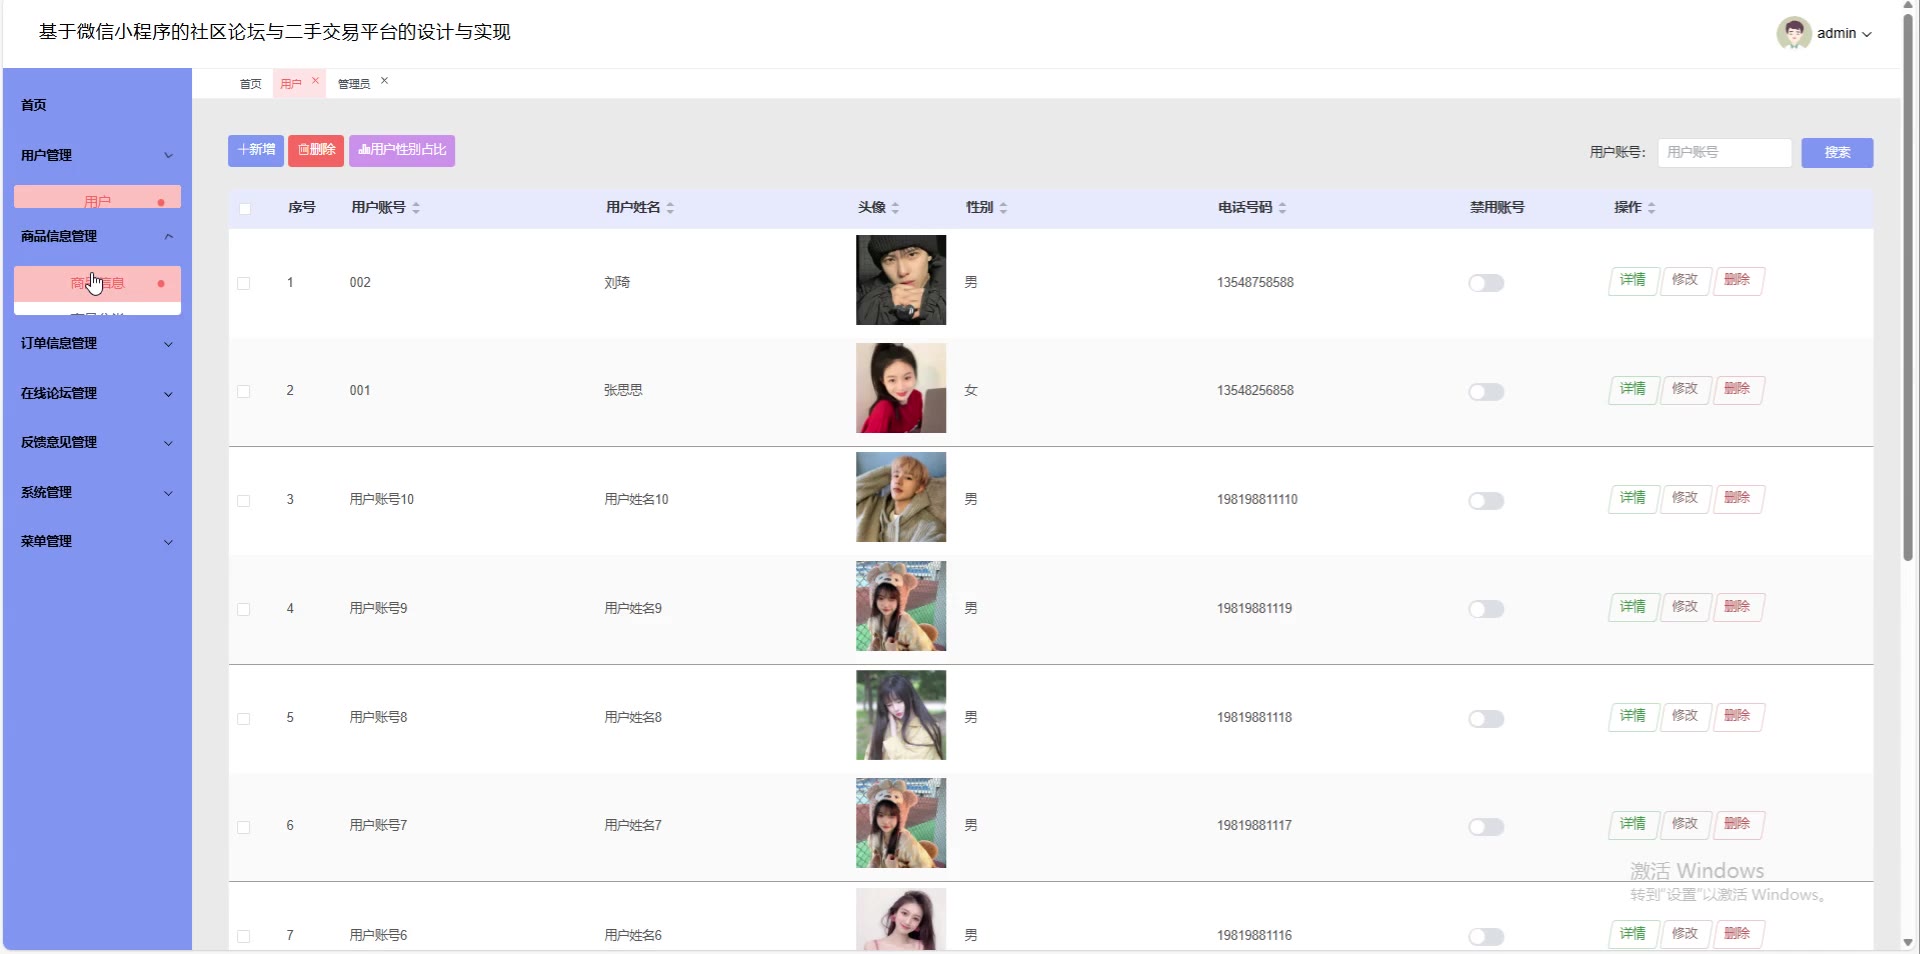The width and height of the screenshot is (1920, 954).
Task: Expand the 在线论坛管理 menu
Action: pyautogui.click(x=96, y=393)
